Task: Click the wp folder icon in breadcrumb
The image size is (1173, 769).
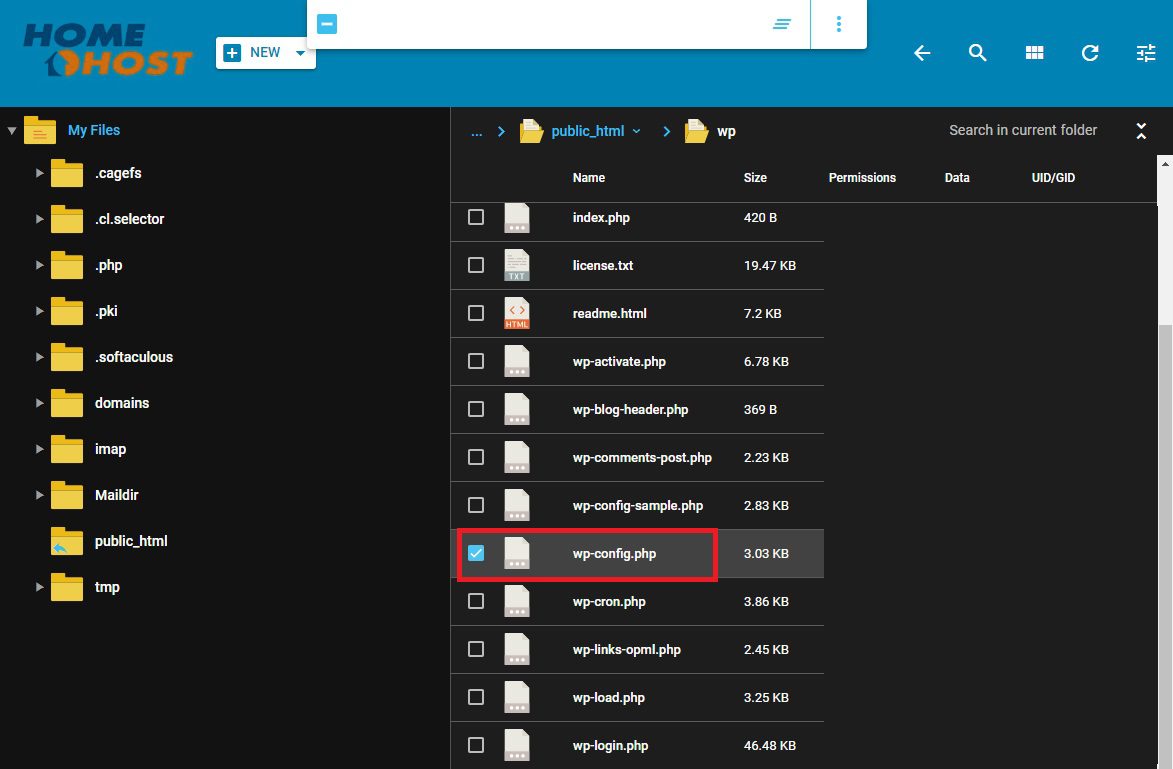Action: pos(696,131)
